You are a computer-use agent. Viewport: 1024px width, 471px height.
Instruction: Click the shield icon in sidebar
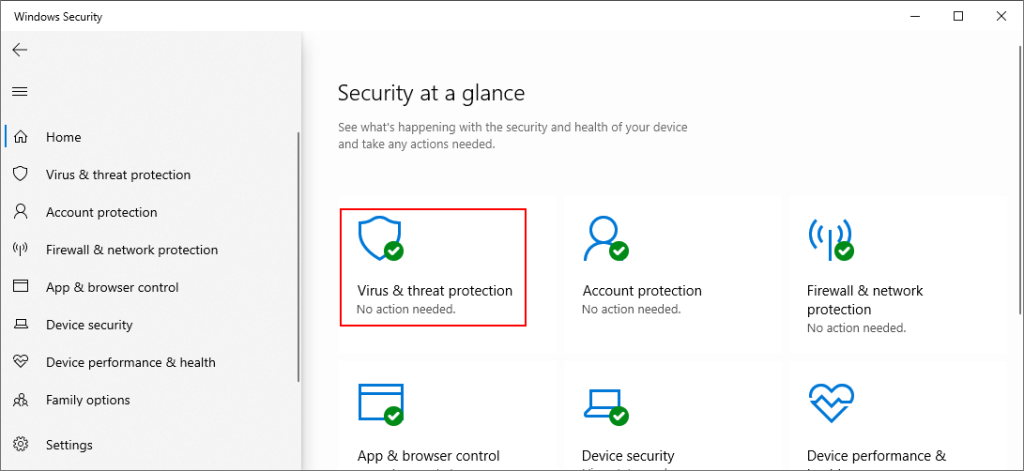tap(20, 174)
